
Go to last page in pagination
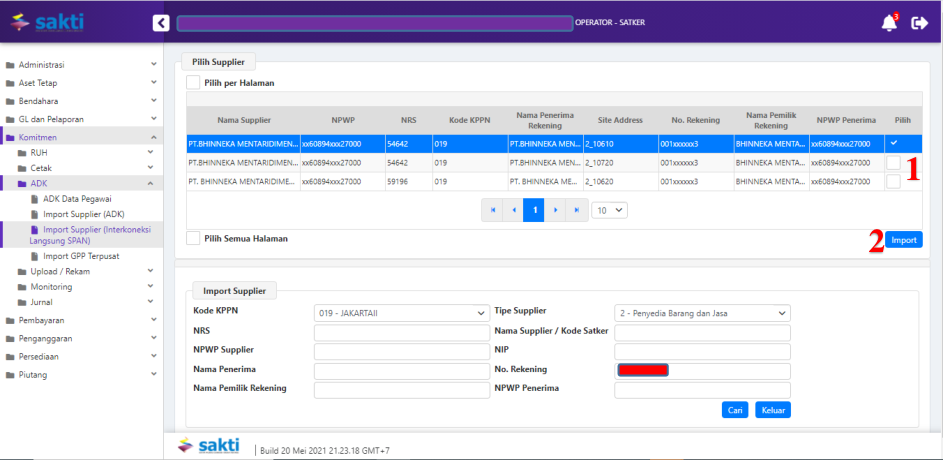(577, 210)
